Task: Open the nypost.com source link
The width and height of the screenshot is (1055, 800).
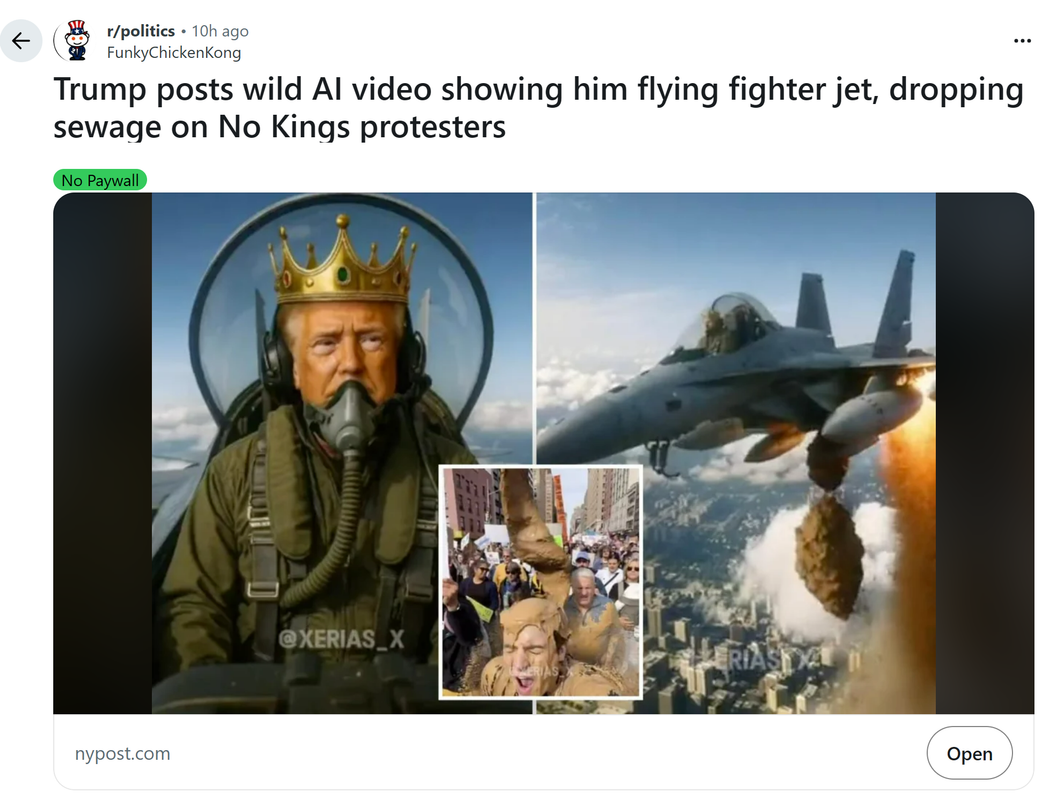Action: (x=122, y=754)
